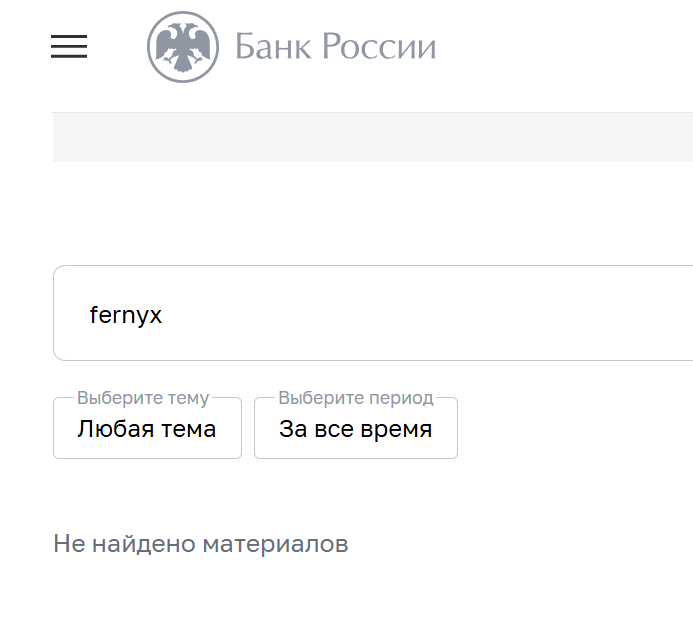Viewport: 693px width, 625px height.
Task: Expand the За все время period dropdown
Action: [356, 429]
